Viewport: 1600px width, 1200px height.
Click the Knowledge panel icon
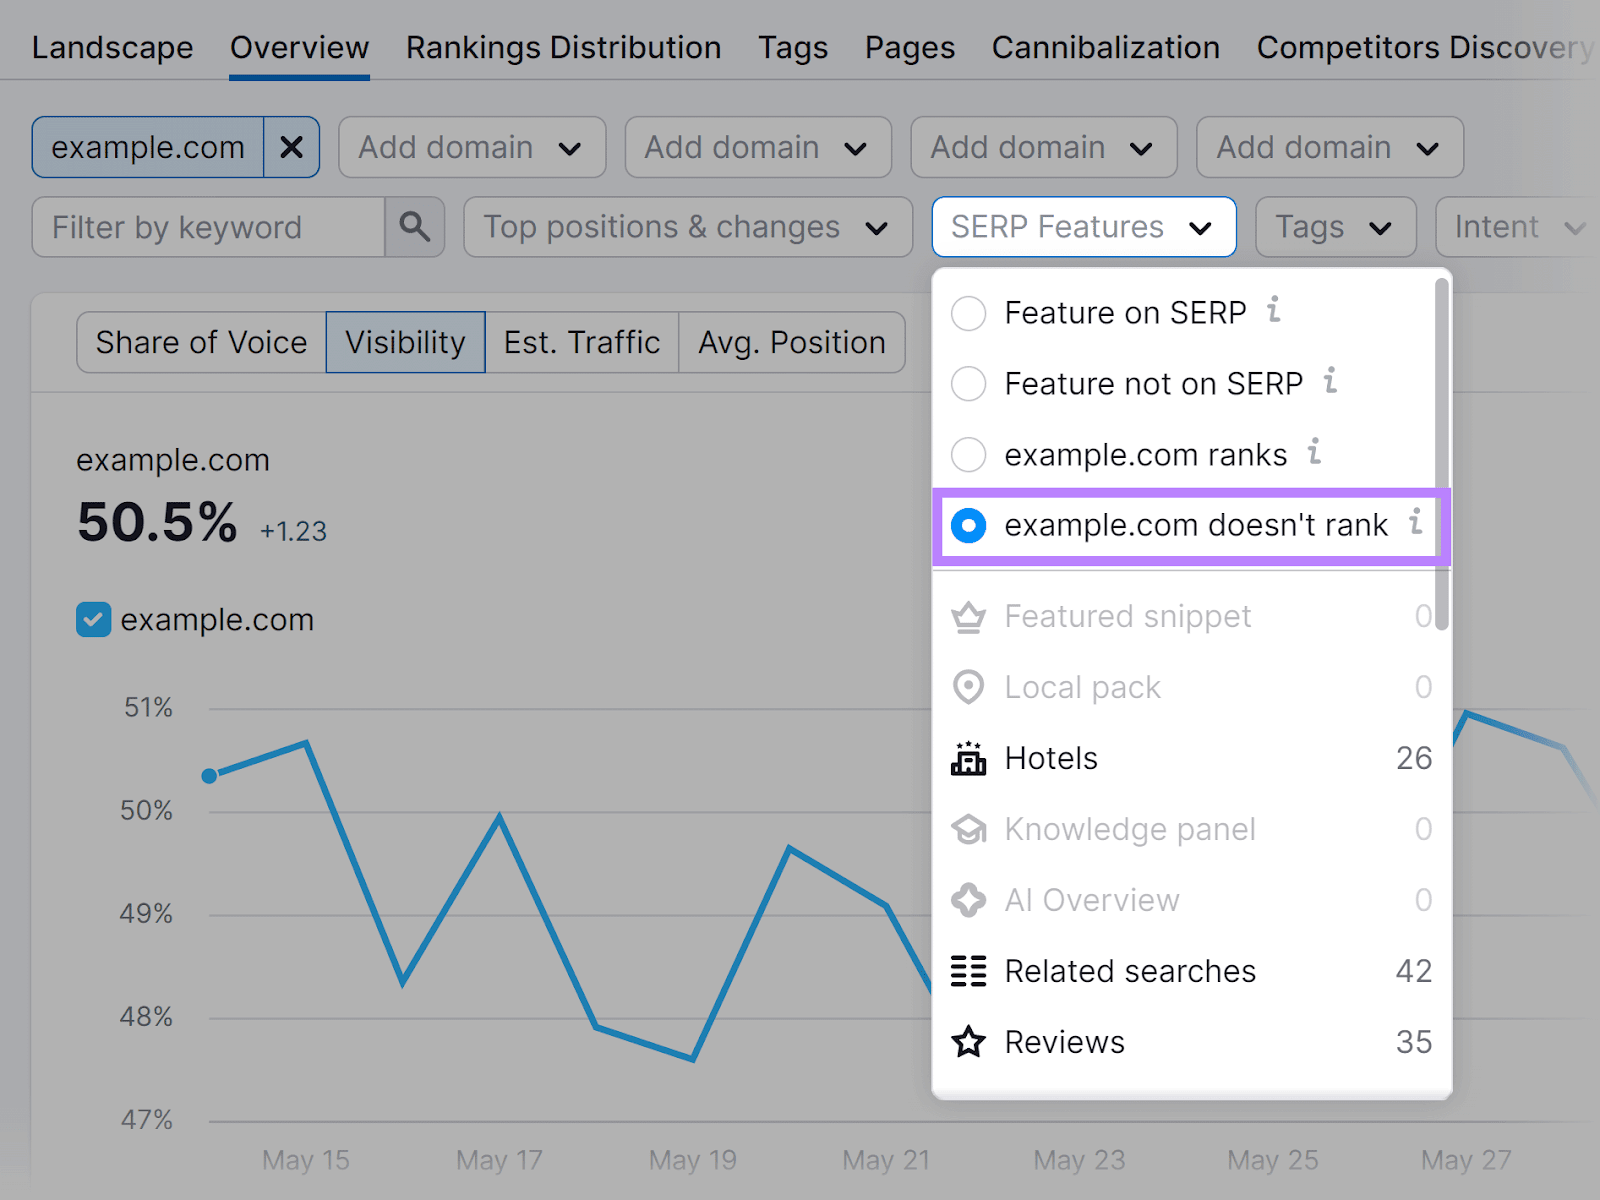click(967, 829)
